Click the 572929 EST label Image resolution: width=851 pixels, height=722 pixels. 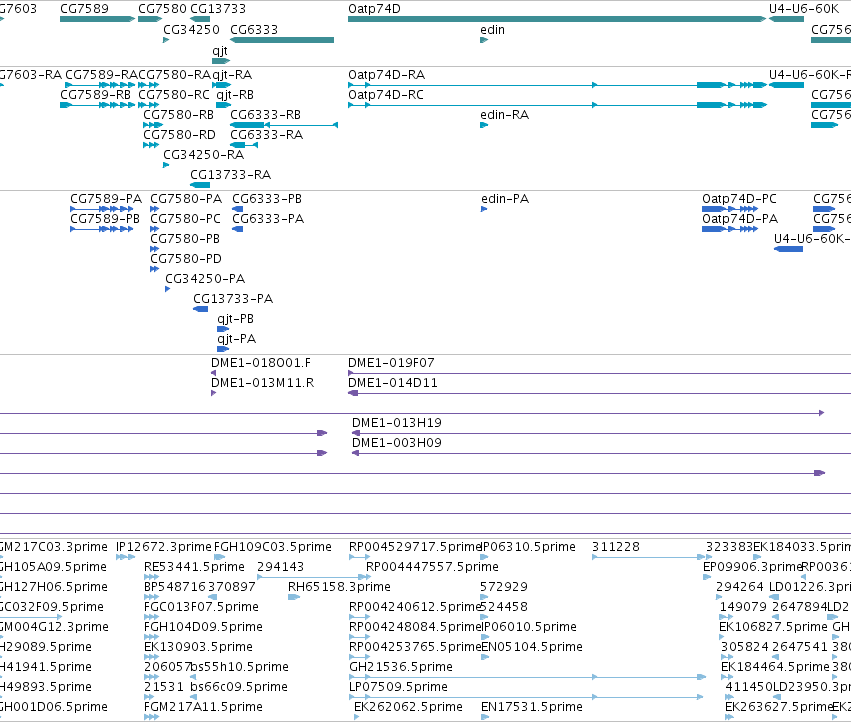504,587
